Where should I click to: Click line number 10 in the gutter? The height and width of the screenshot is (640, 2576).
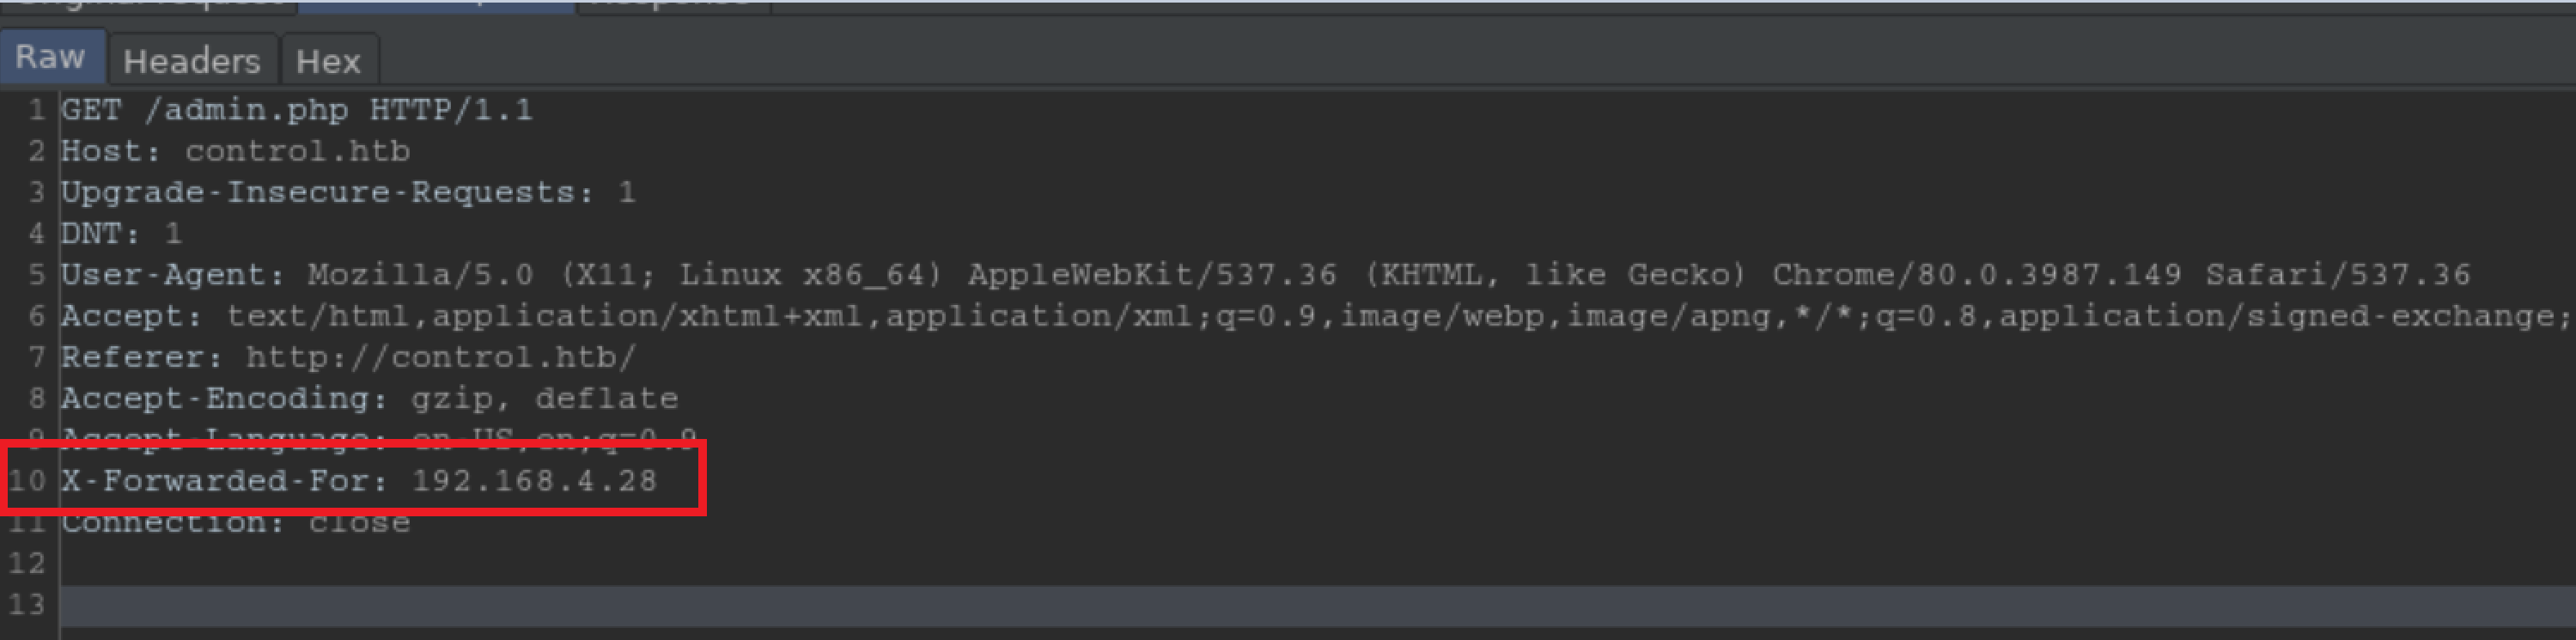[x=27, y=481]
